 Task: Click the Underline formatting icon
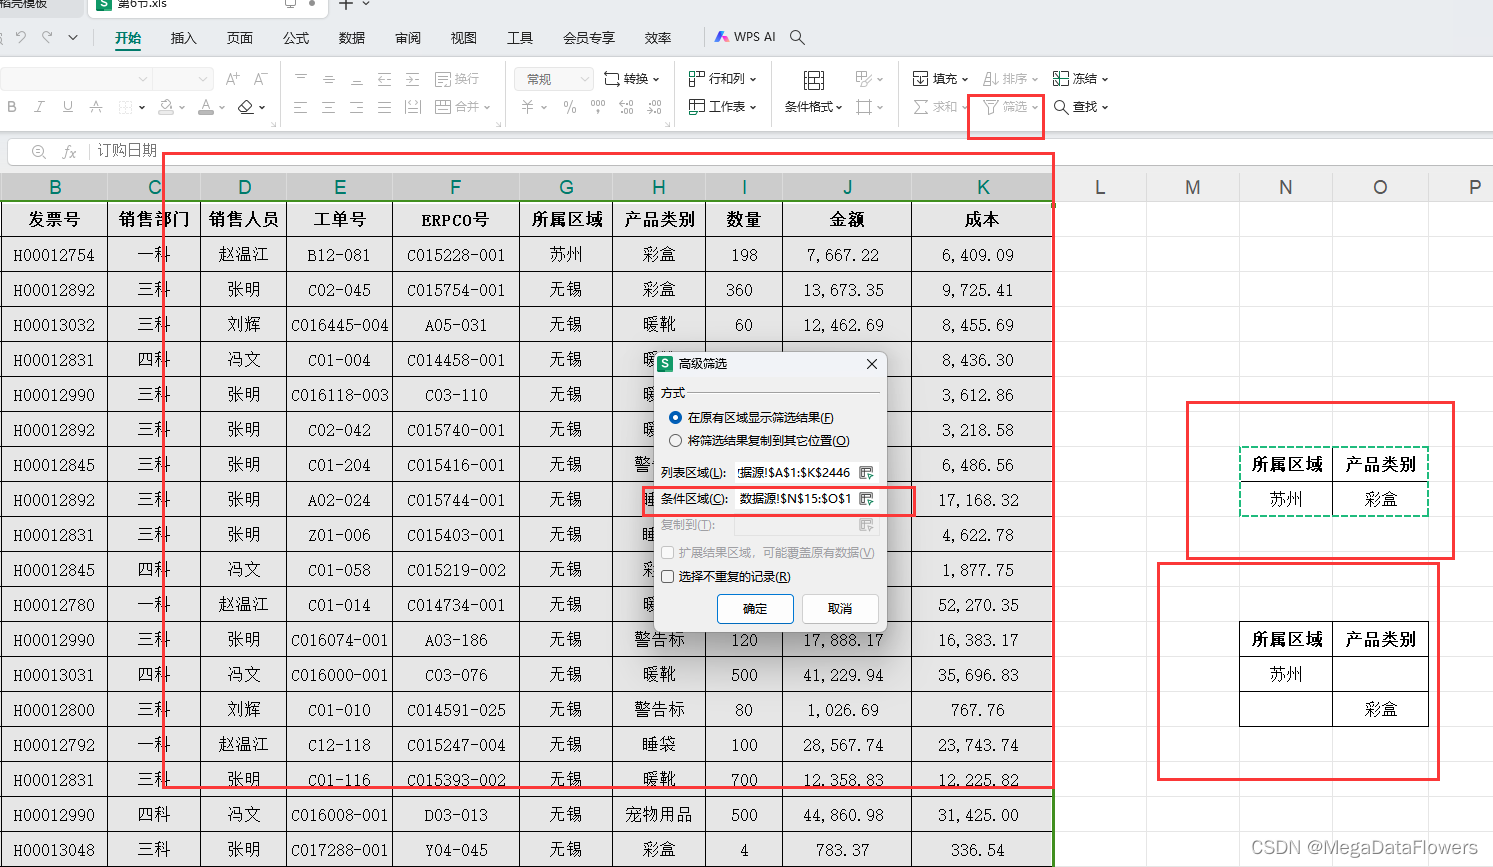(67, 107)
